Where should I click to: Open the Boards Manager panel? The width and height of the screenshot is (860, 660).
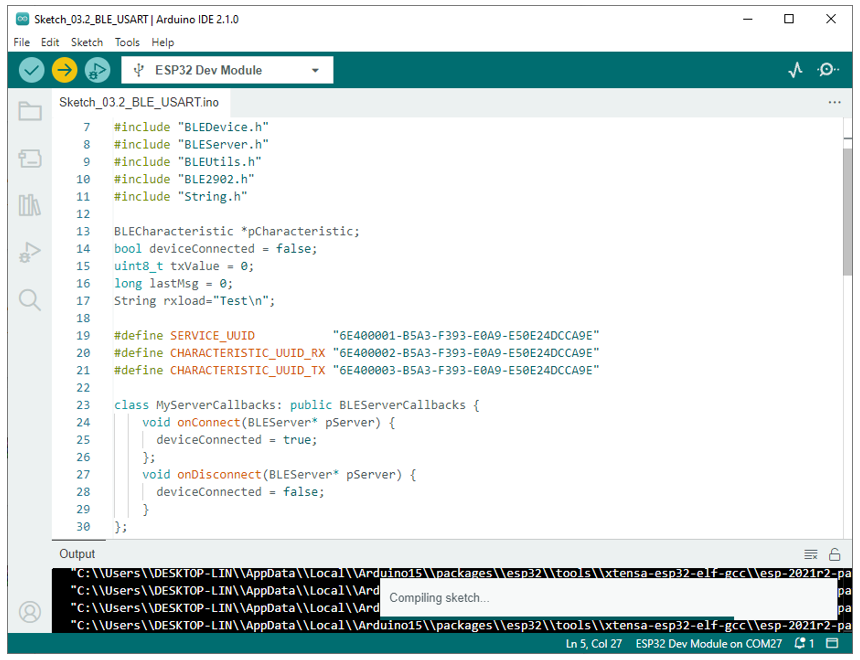tap(30, 159)
